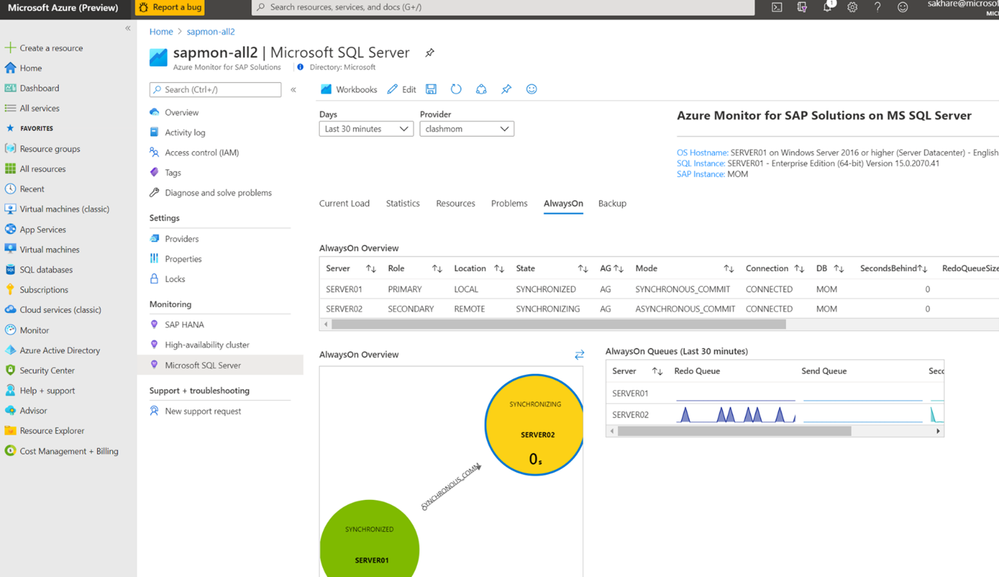Click sapmon-all2 breadcrumb link
The width and height of the screenshot is (999, 577).
210,31
